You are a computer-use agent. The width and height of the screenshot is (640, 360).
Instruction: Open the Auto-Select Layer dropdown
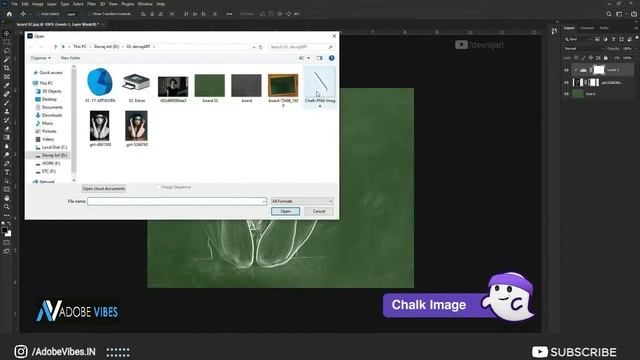tap(73, 14)
